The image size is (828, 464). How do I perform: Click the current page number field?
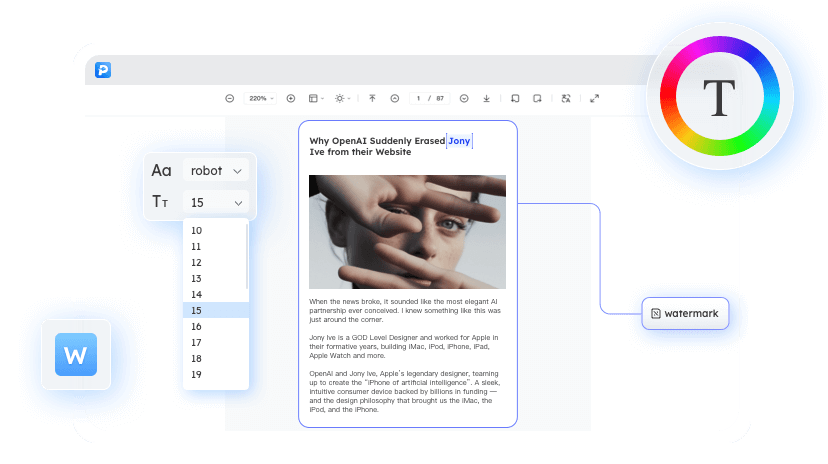click(x=419, y=98)
